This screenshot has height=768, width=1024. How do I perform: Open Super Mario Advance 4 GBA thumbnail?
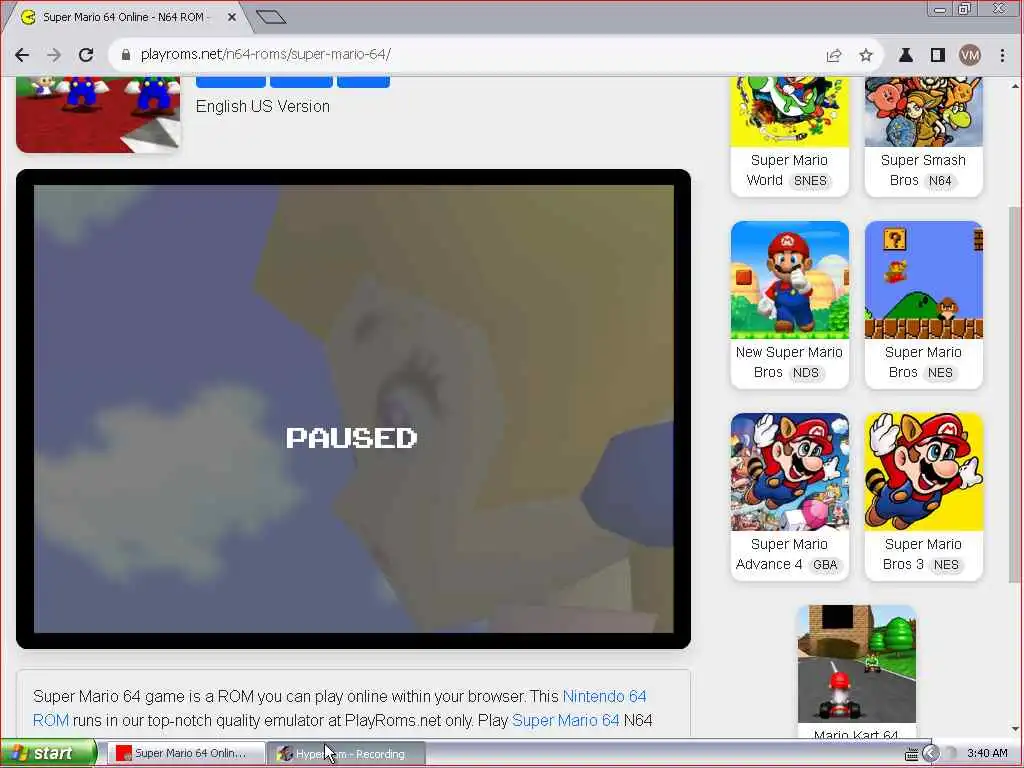(790, 472)
